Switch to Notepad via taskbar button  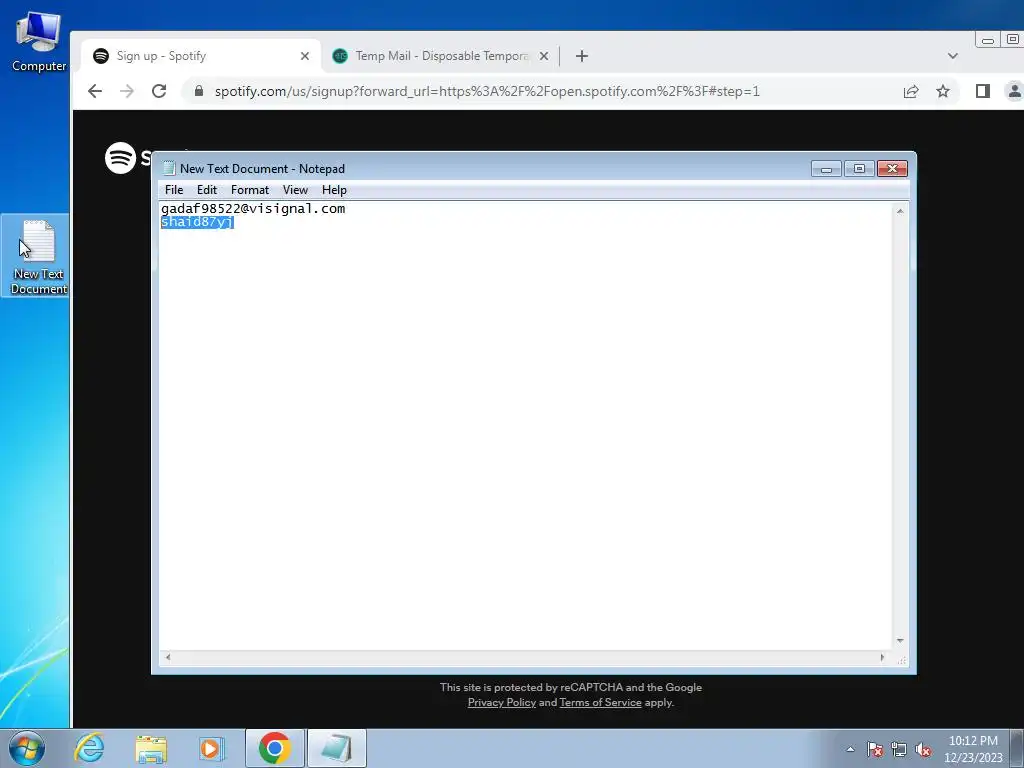click(x=336, y=748)
